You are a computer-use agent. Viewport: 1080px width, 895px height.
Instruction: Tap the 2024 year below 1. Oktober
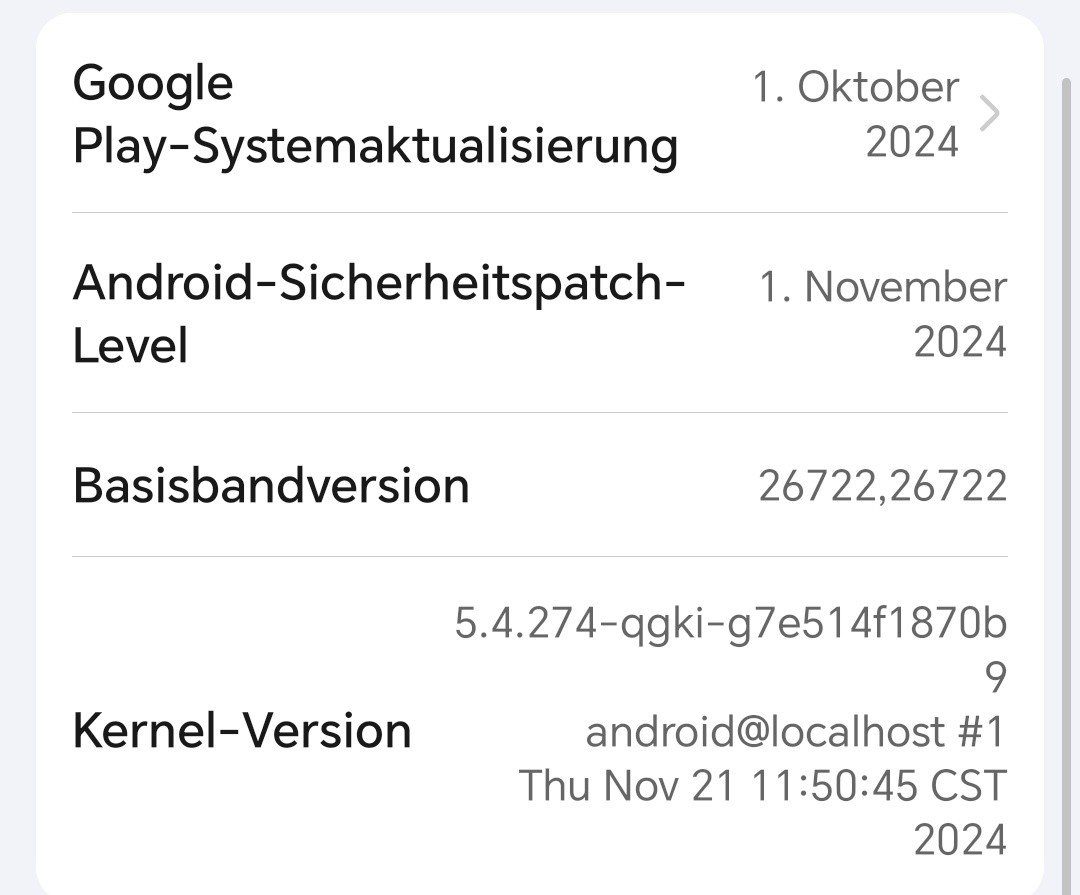[x=911, y=142]
